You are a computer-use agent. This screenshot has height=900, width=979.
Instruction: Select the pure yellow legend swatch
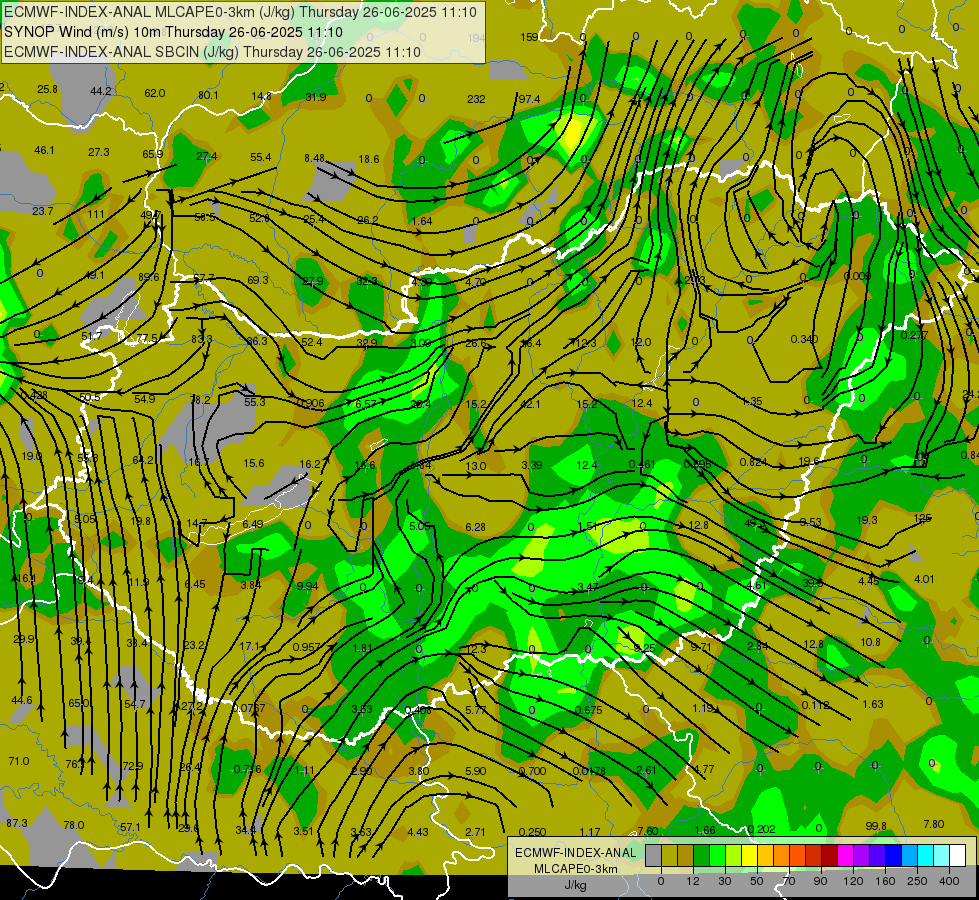tap(749, 855)
